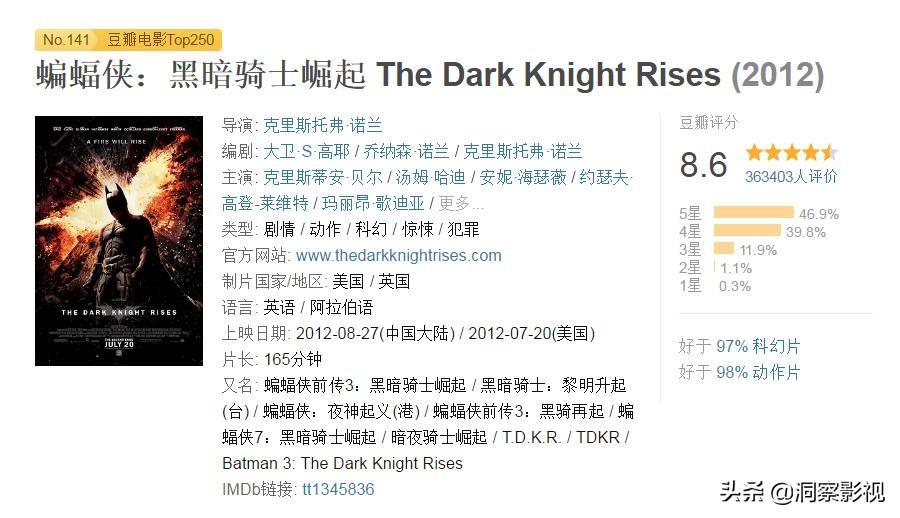Expand cast list with 更多...
The height and width of the screenshot is (518, 900).
click(460, 203)
